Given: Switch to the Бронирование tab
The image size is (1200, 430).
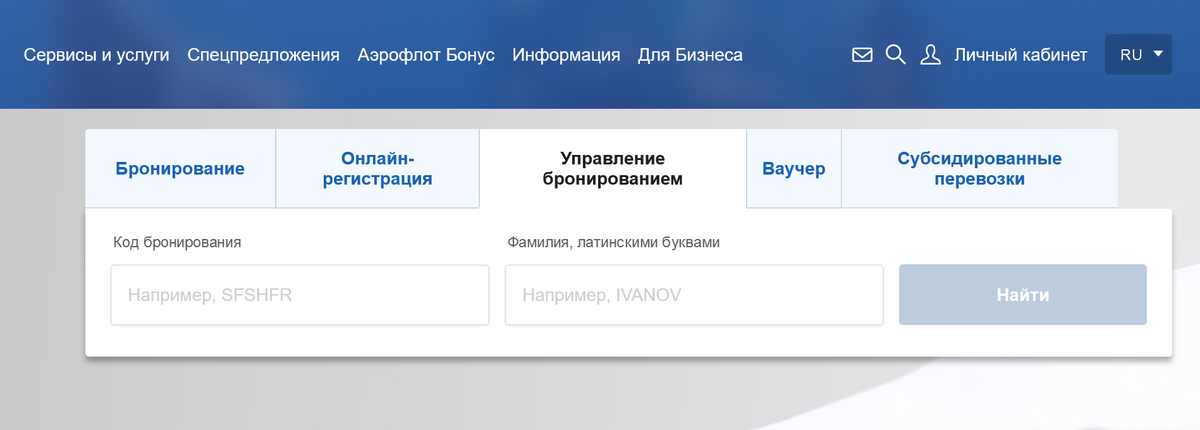Looking at the screenshot, I should click(180, 169).
